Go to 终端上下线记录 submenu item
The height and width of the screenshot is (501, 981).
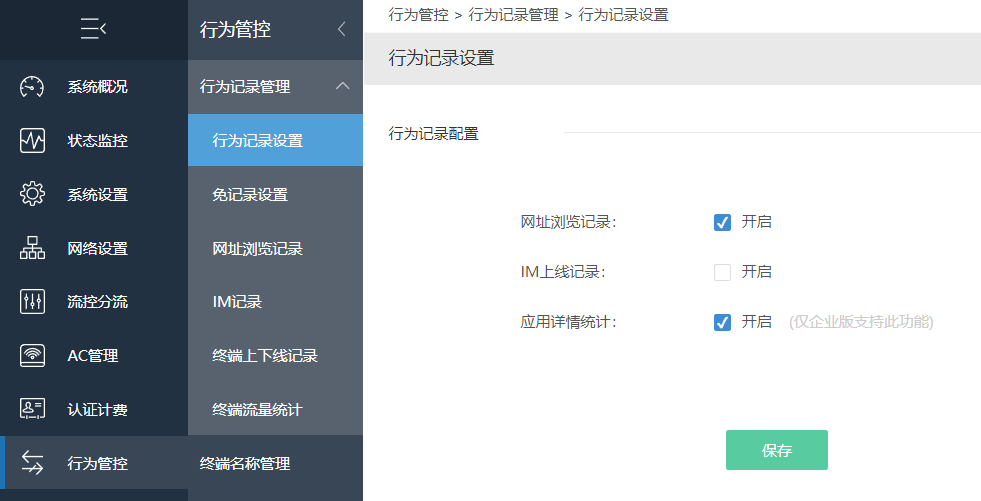point(275,356)
